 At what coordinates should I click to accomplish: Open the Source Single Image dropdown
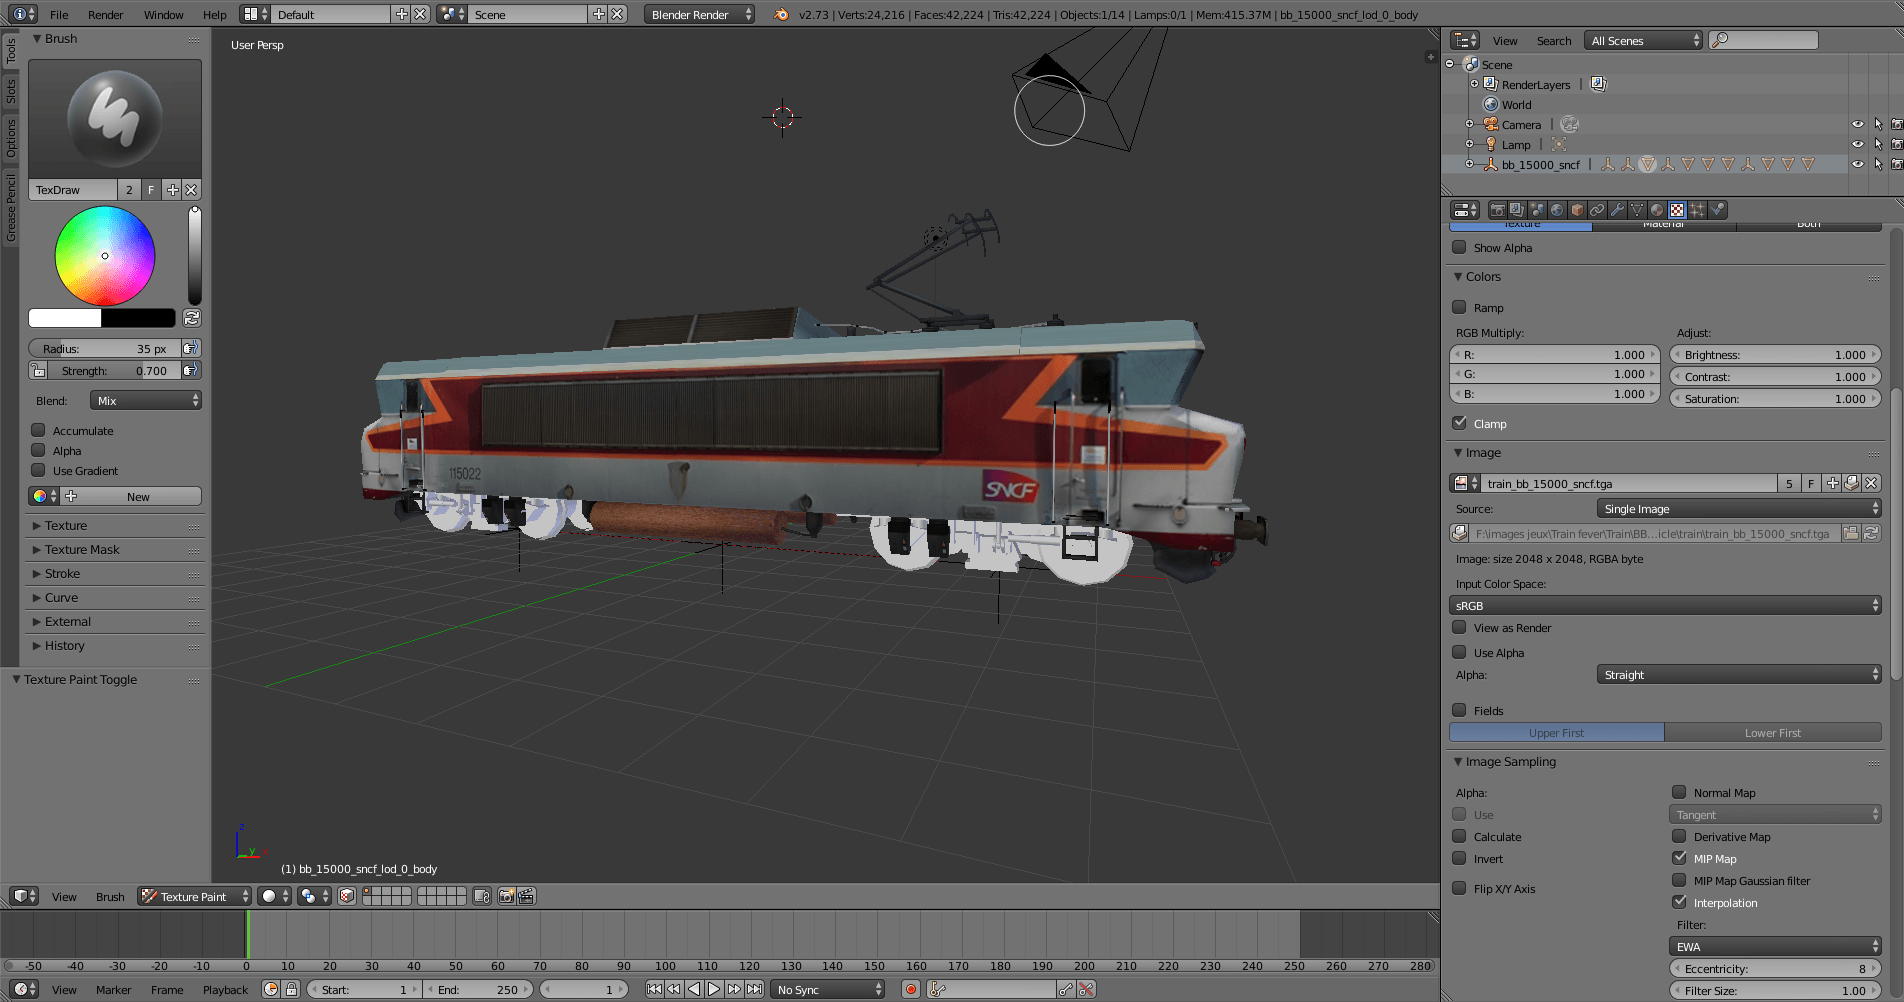[x=1739, y=509]
